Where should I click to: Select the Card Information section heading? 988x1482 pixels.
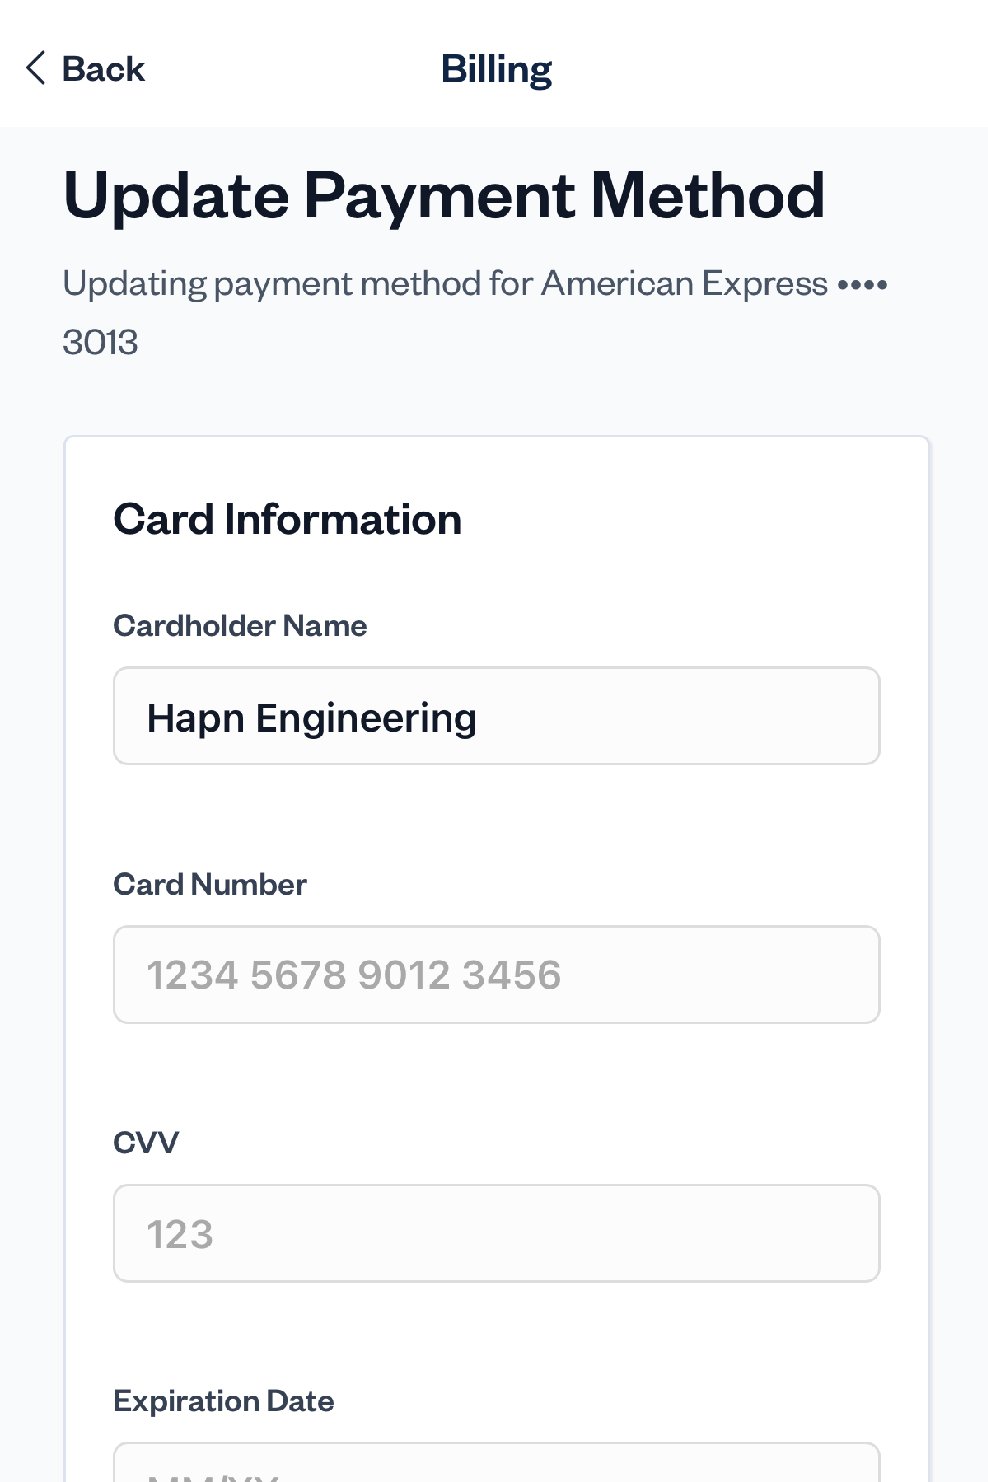pos(287,520)
